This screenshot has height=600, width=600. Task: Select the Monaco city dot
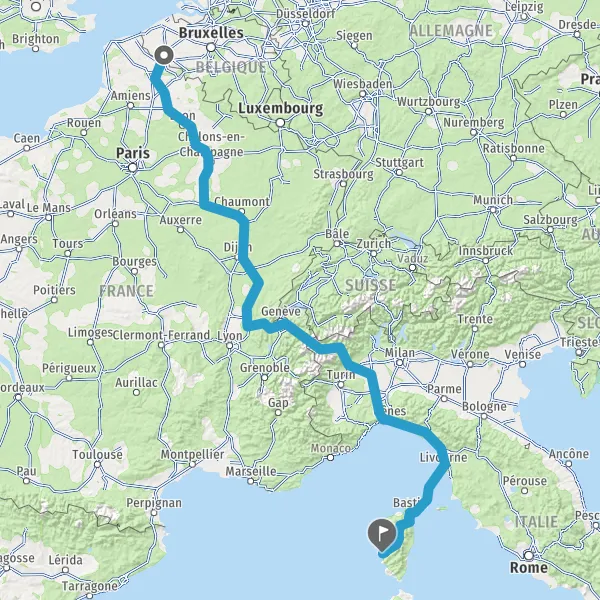(x=331, y=457)
